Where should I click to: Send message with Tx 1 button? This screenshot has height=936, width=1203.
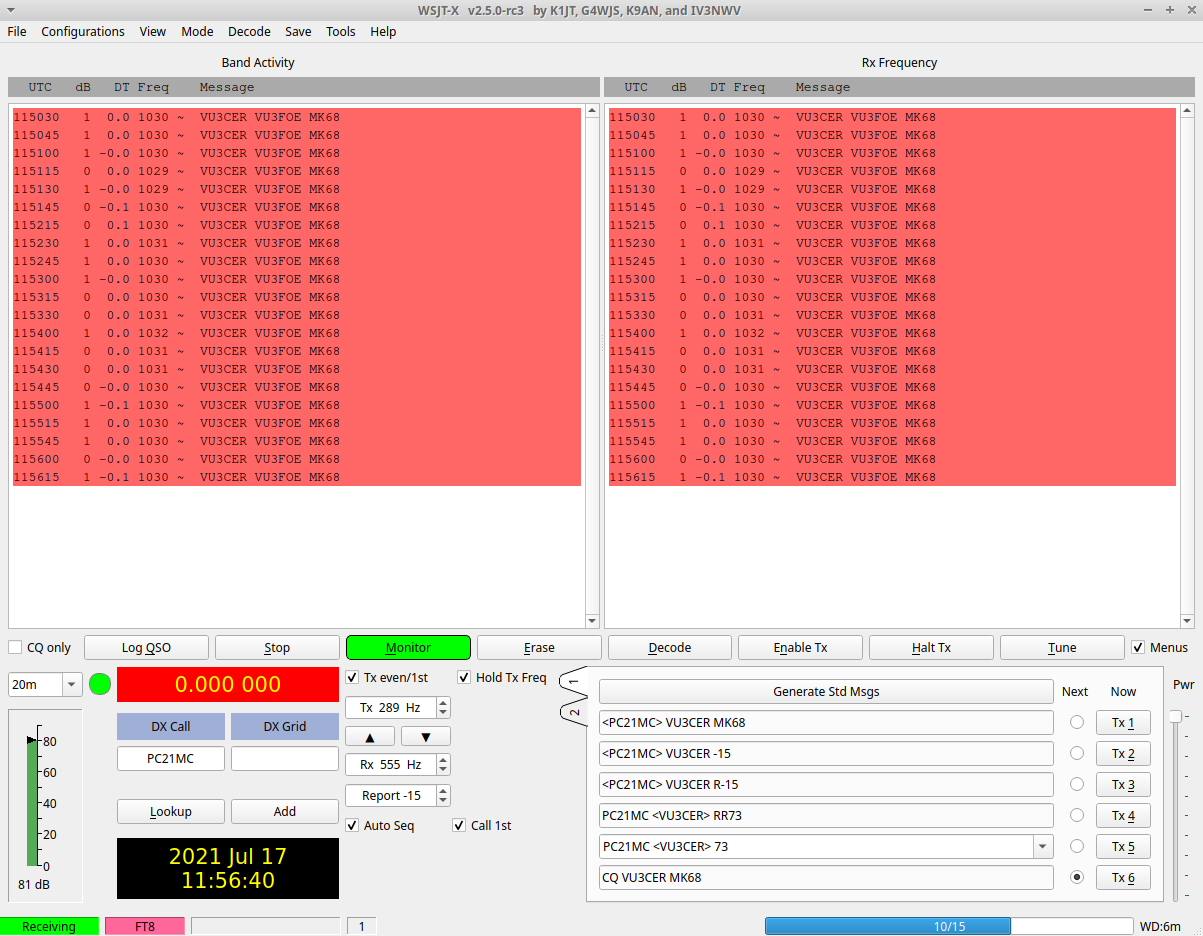(x=1123, y=723)
